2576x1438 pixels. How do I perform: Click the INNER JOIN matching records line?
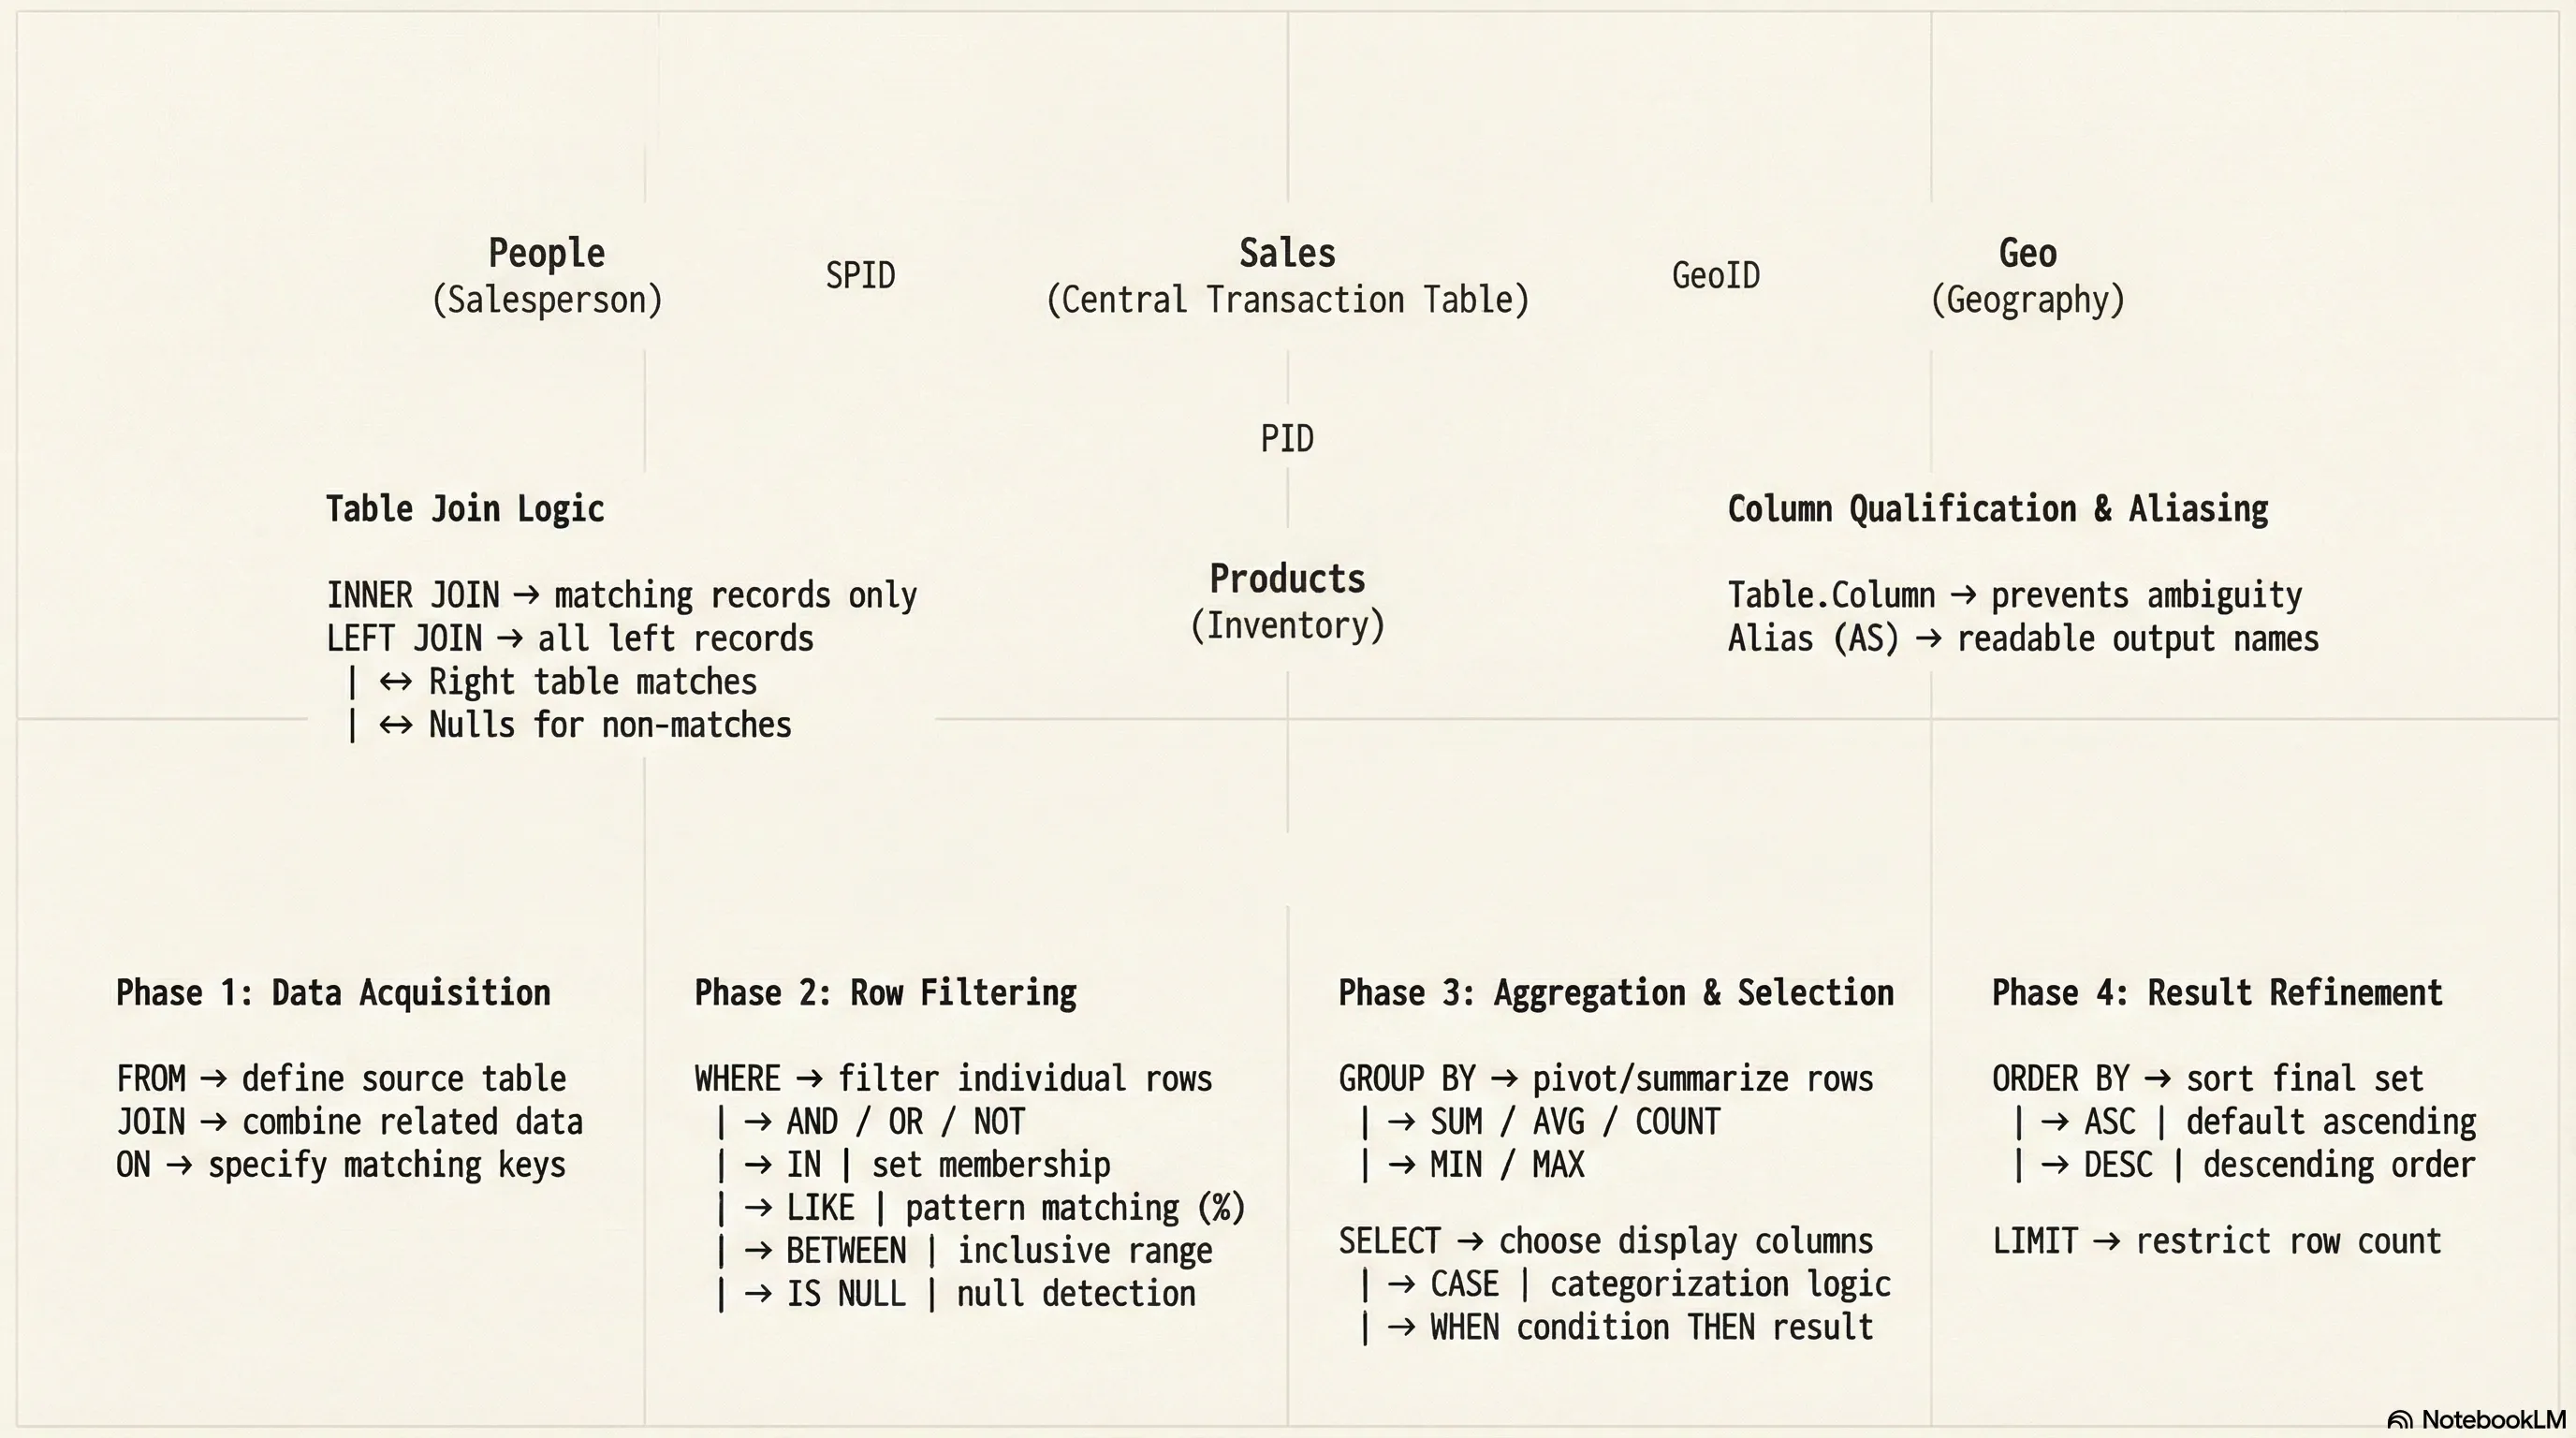621,596
